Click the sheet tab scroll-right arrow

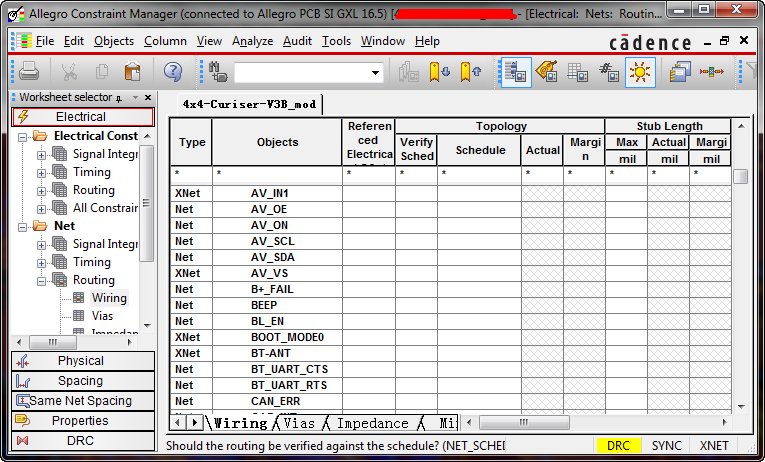(x=195, y=422)
